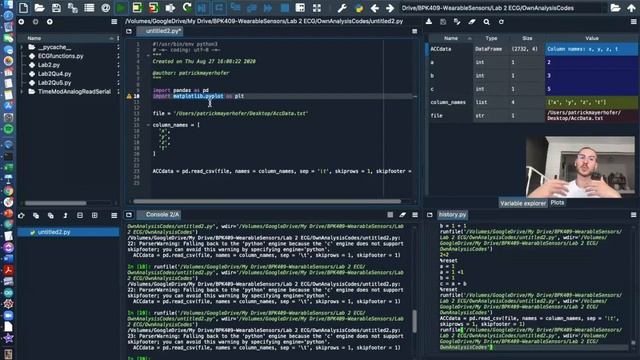Click the editor horizontal scrollbar
This screenshot has width=640, height=360.
coord(267,201)
